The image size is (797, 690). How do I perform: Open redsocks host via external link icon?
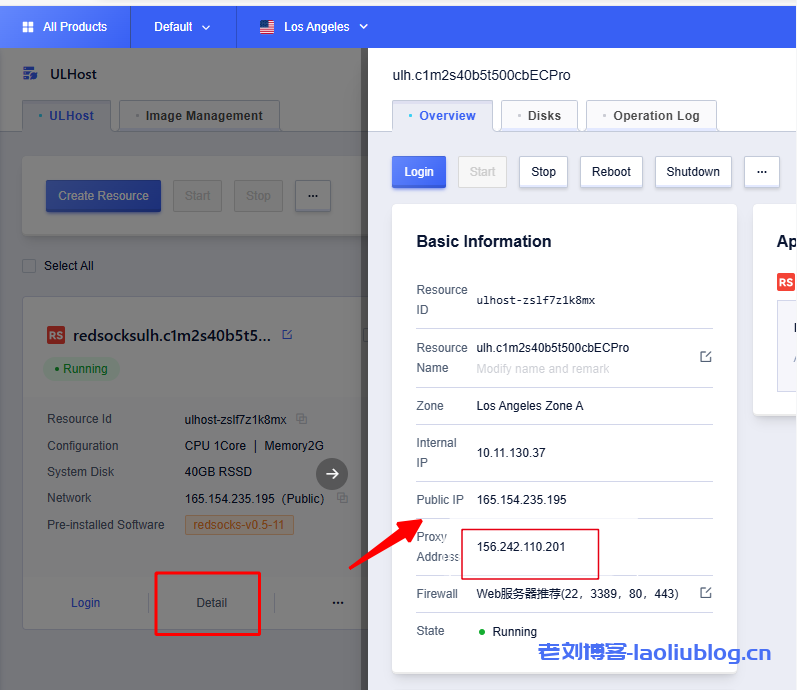click(x=287, y=335)
